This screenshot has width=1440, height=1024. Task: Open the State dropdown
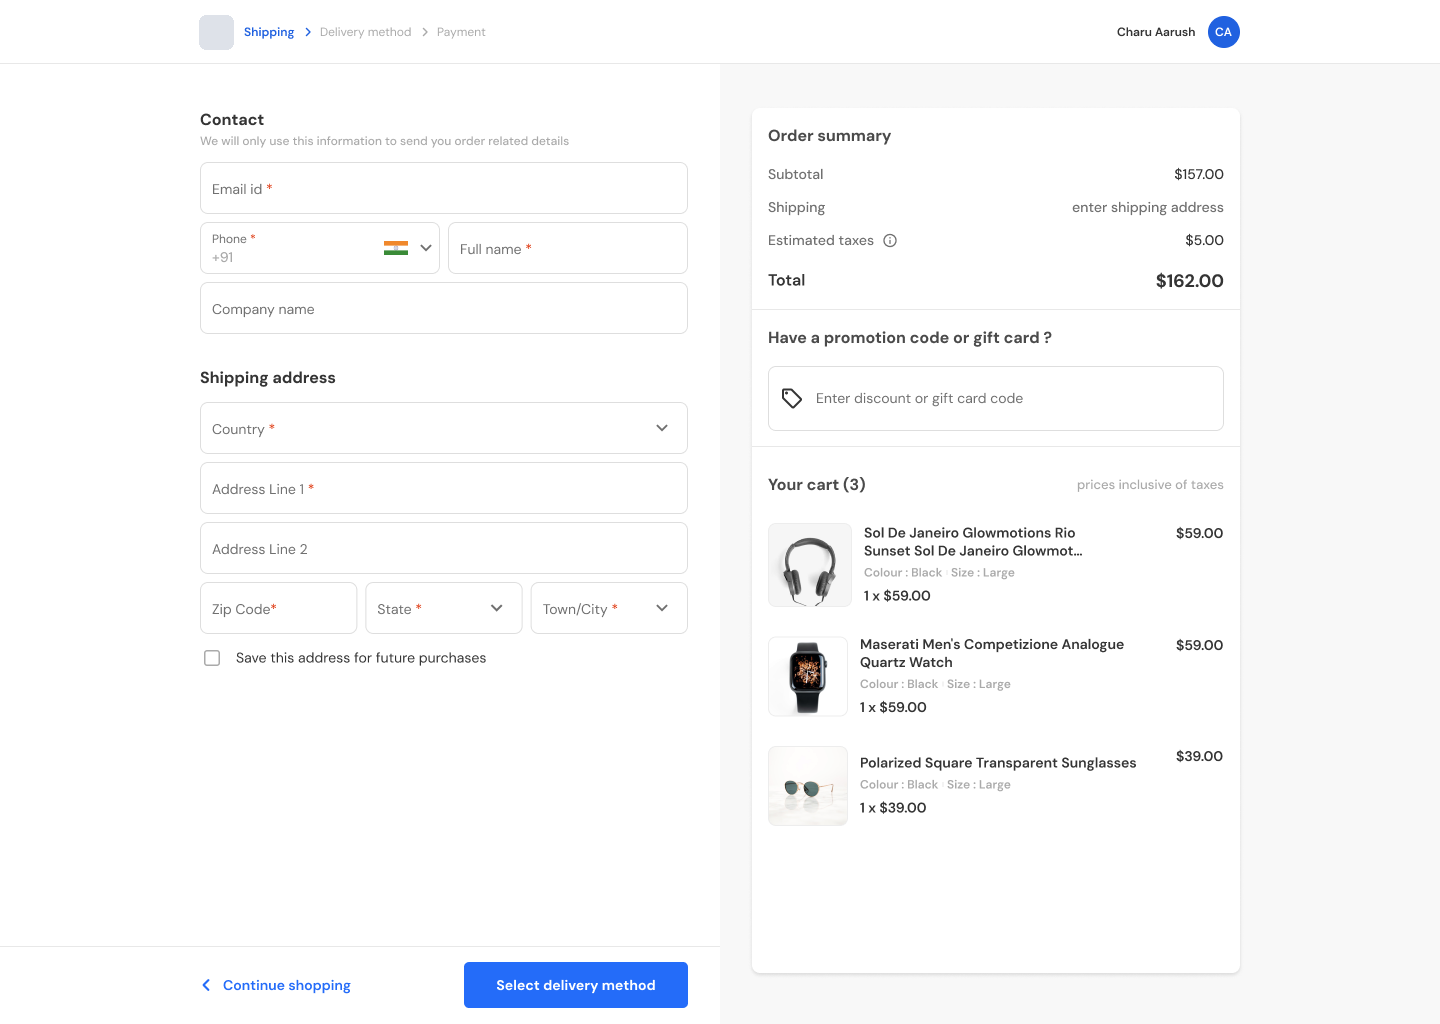(x=444, y=608)
